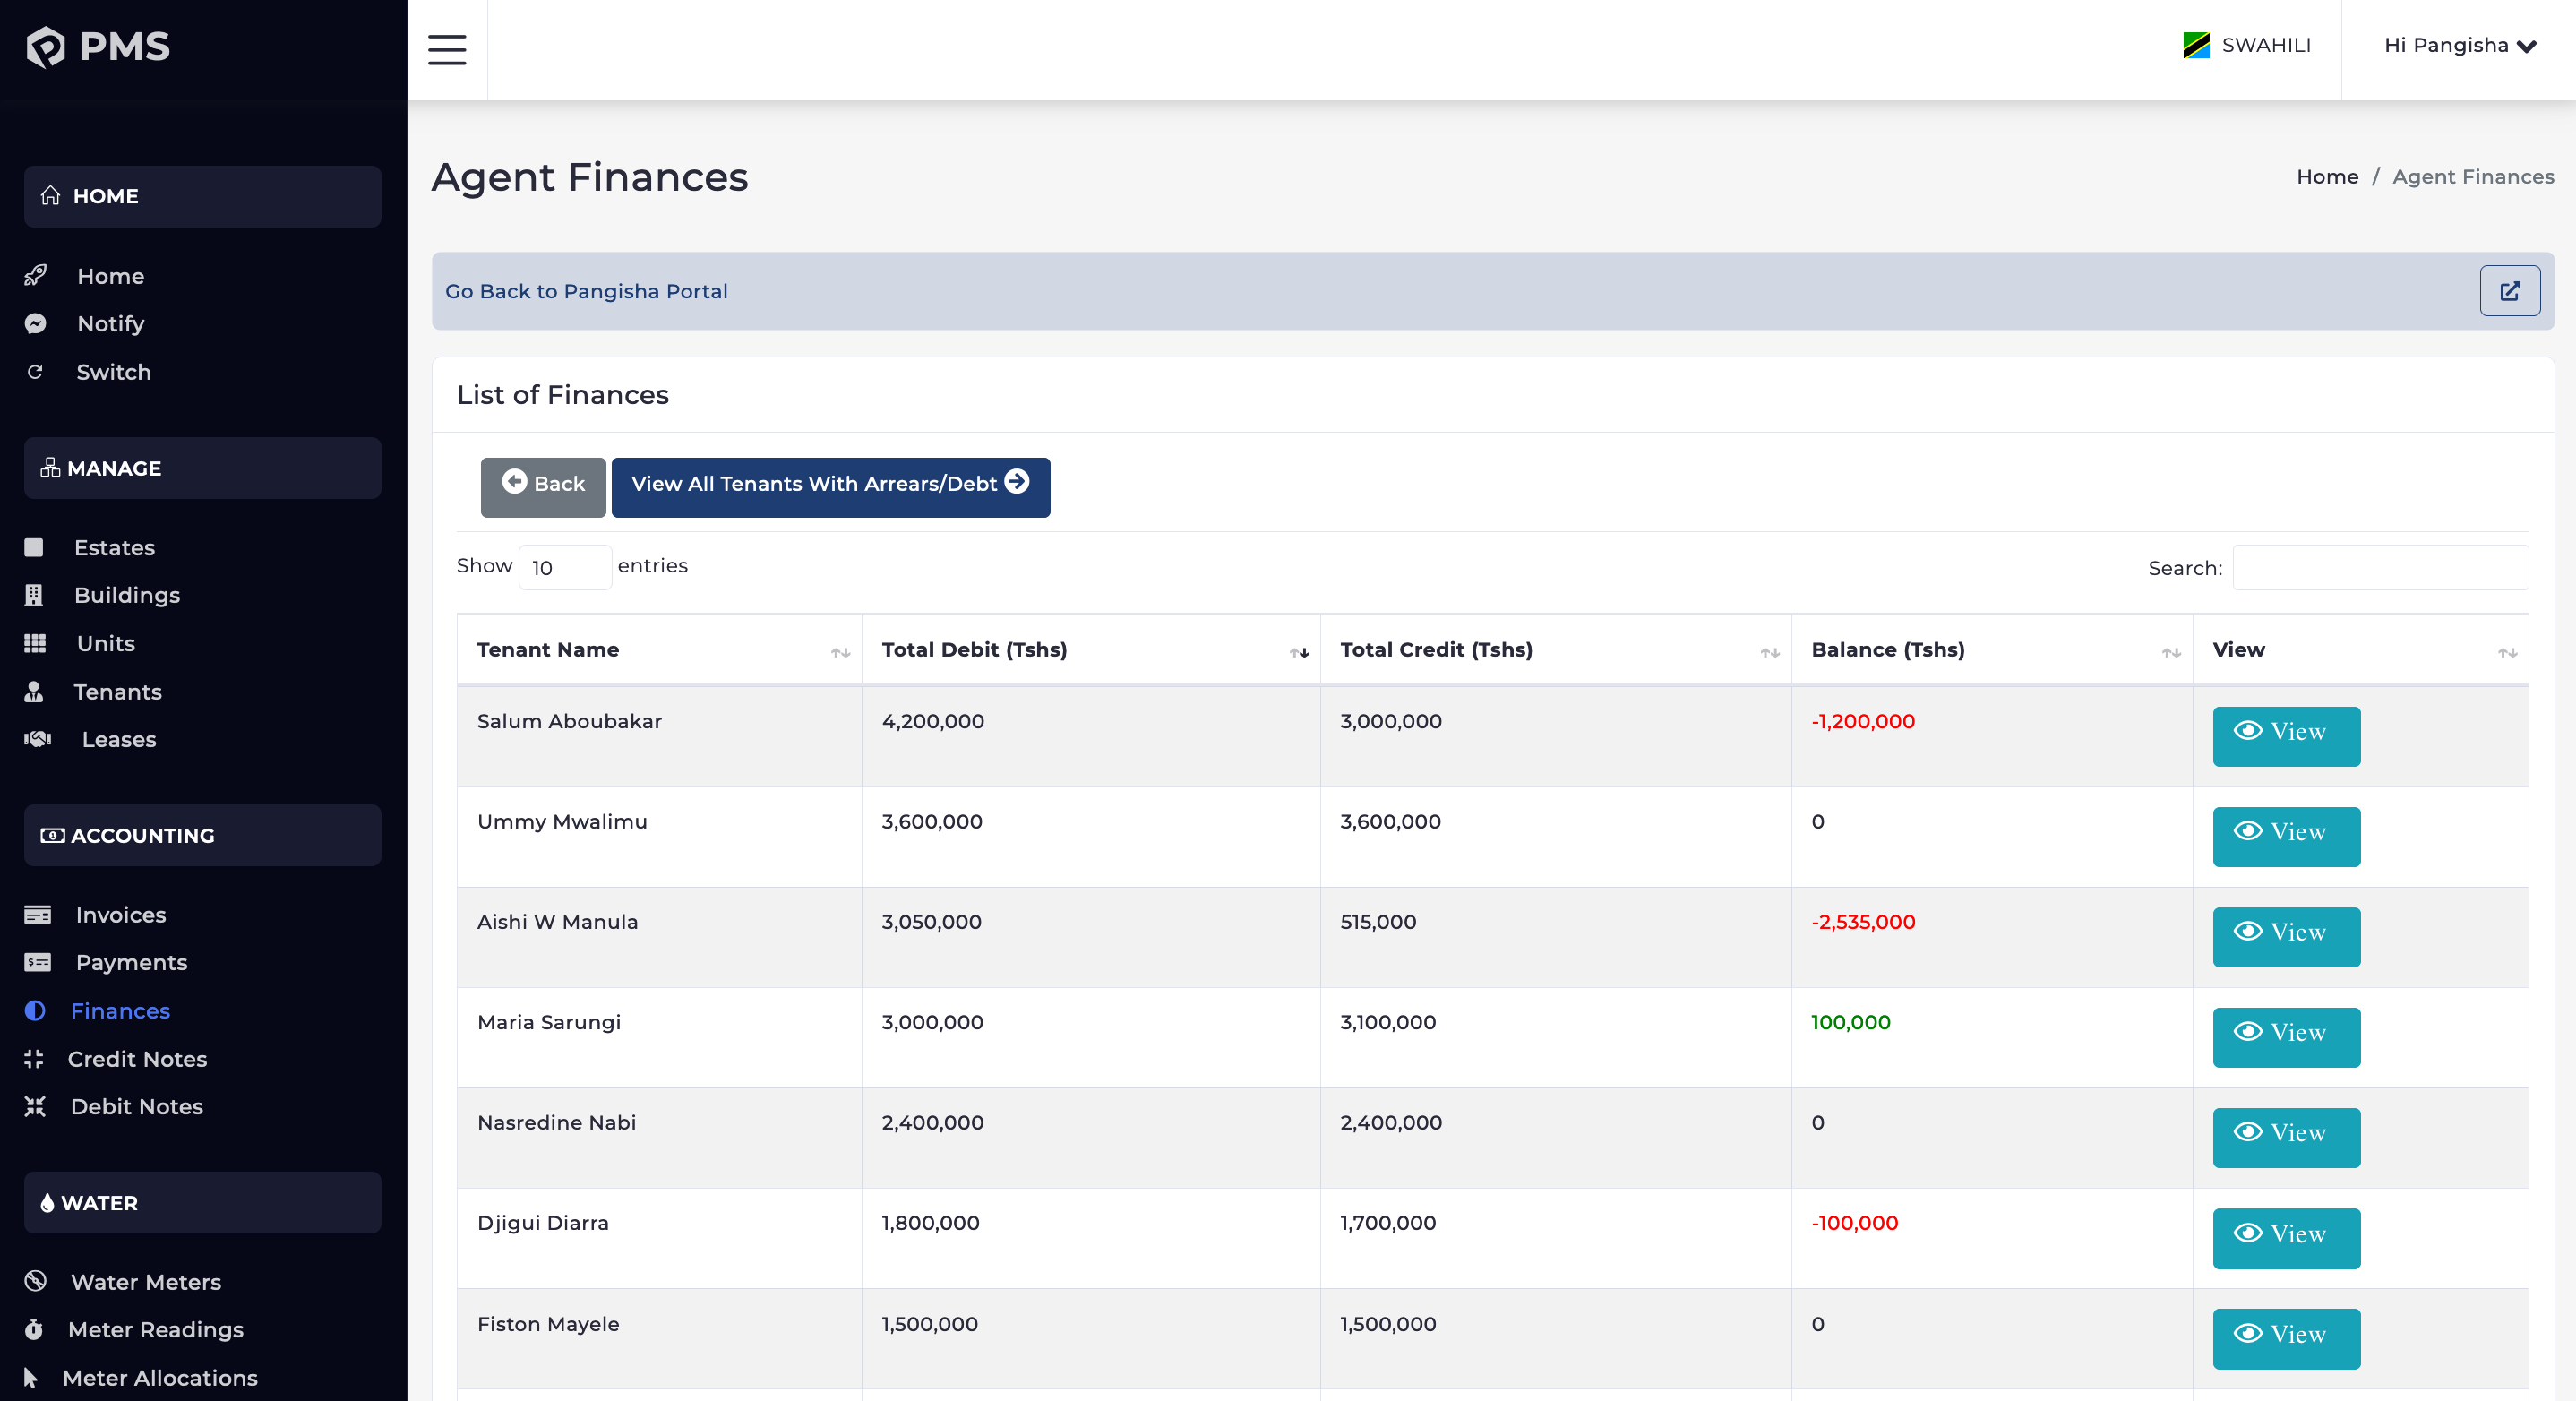Open the Hi Pangisha user dropdown
Image resolution: width=2576 pixels, height=1401 pixels.
point(2459,45)
